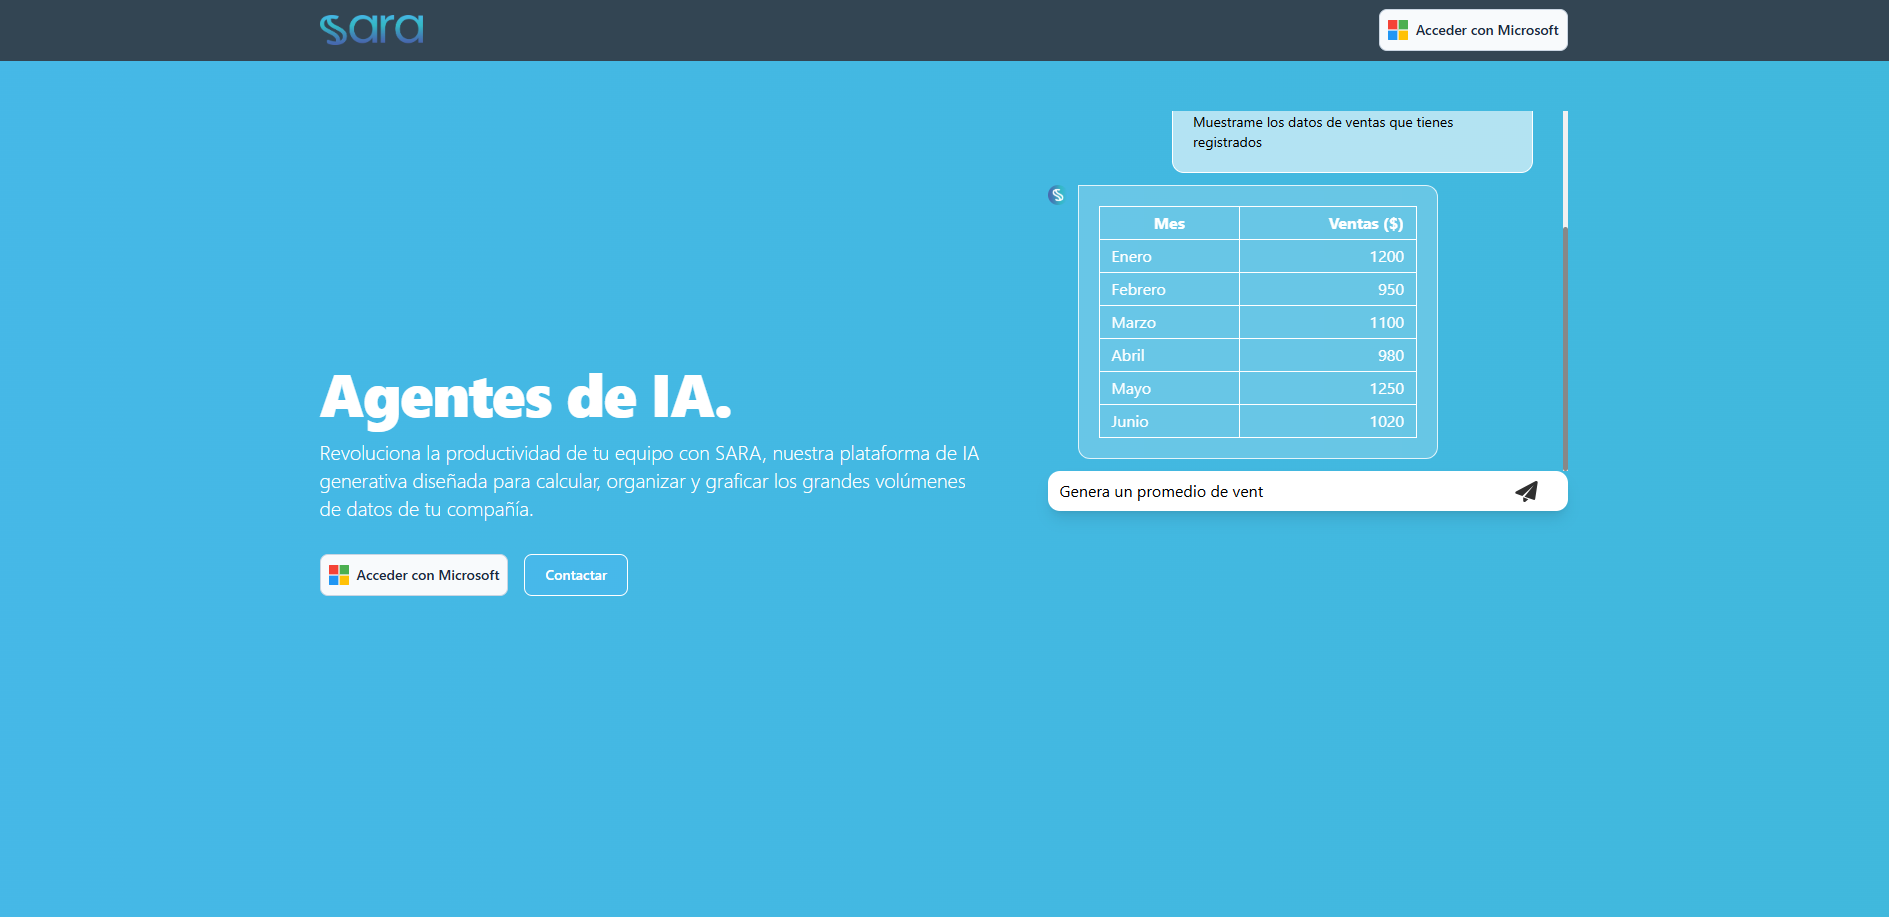Click the Febrero table cell

1169,290
